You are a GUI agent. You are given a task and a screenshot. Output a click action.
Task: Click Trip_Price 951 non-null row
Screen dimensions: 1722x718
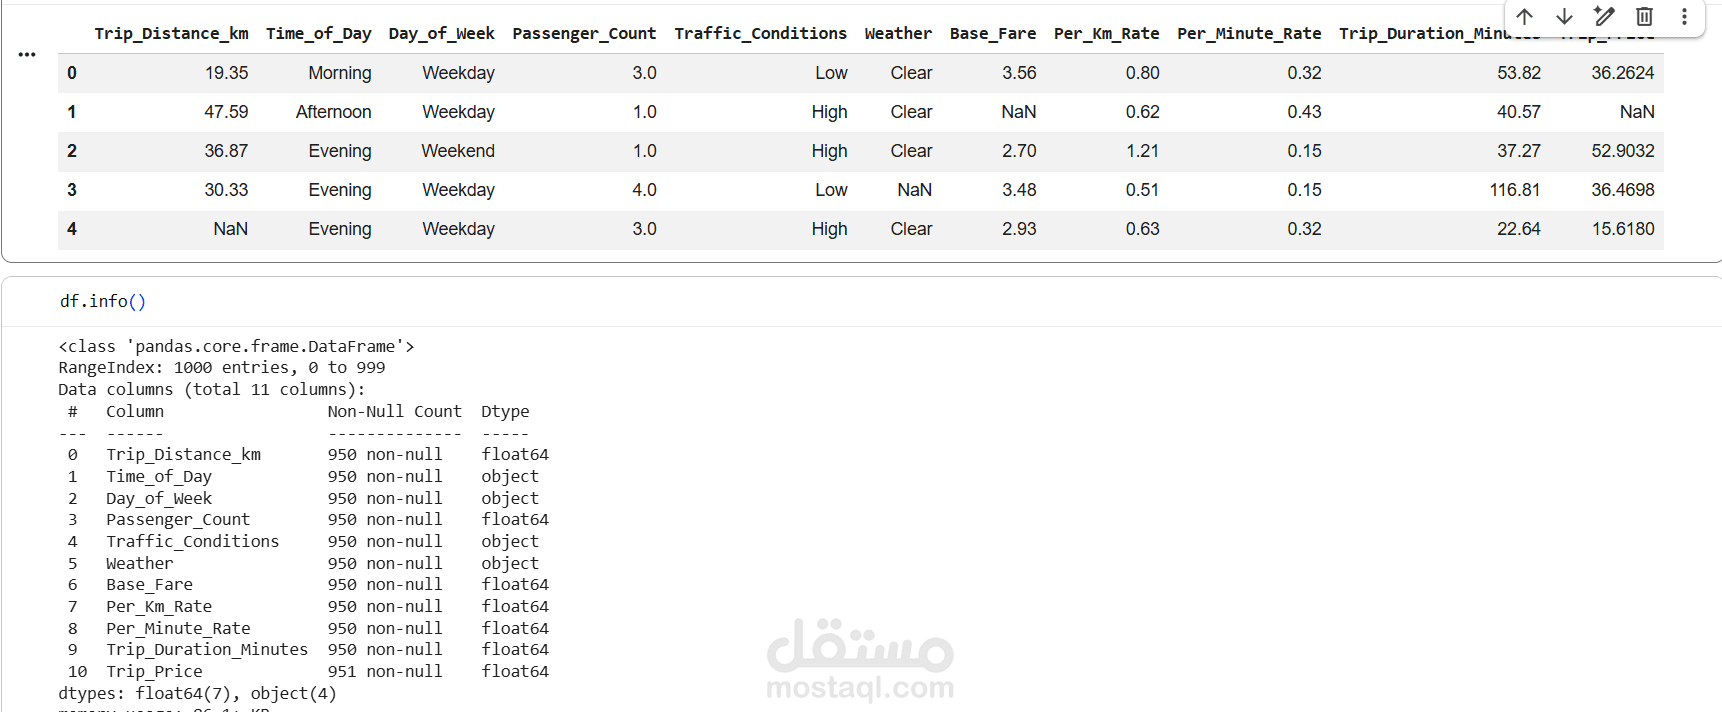click(308, 671)
